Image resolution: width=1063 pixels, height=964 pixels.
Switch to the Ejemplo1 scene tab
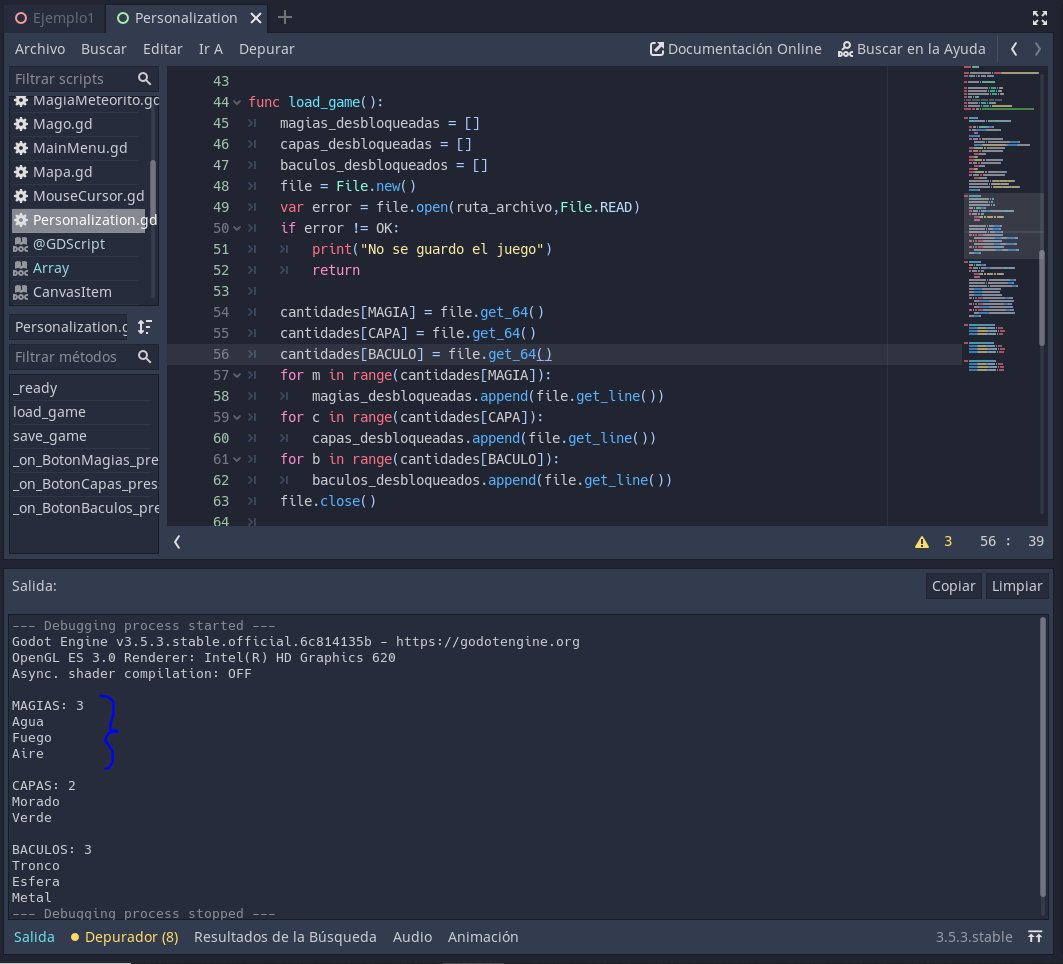[x=55, y=18]
